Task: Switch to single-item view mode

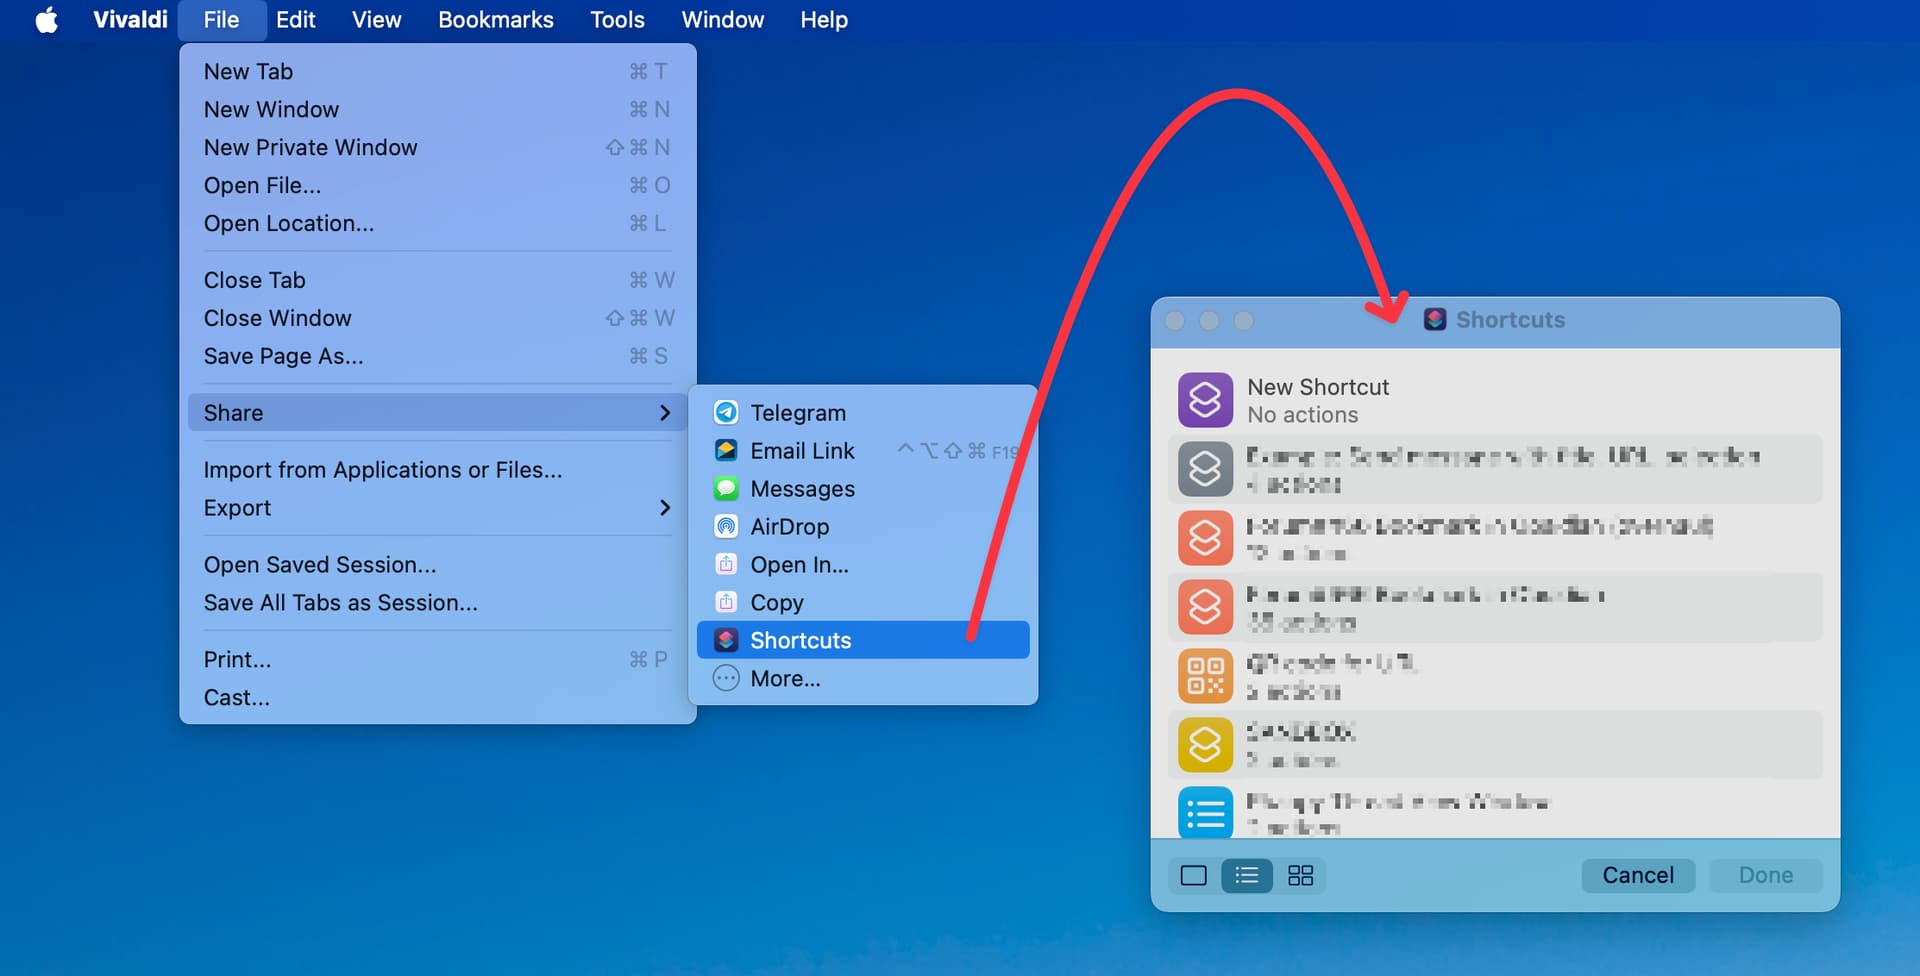Action: click(1193, 876)
